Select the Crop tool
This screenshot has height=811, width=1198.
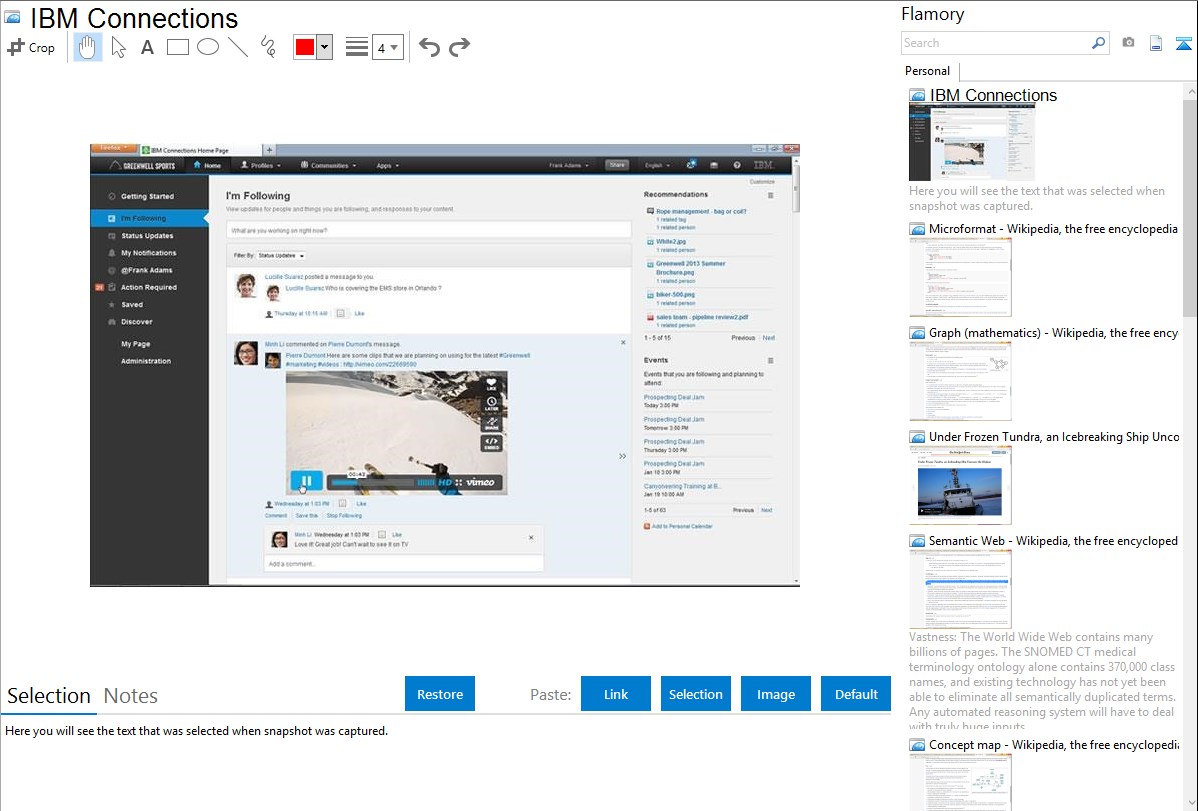31,47
